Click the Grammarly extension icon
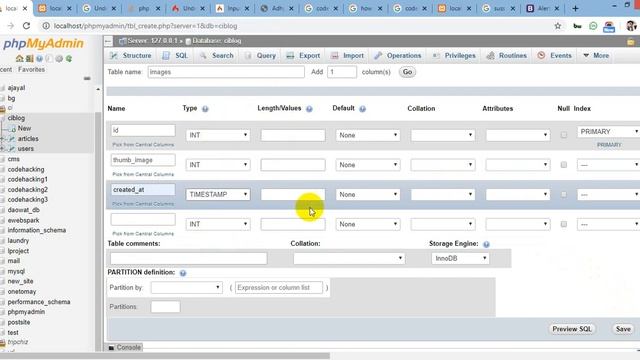This screenshot has width=640, height=360. pyautogui.click(x=593, y=26)
